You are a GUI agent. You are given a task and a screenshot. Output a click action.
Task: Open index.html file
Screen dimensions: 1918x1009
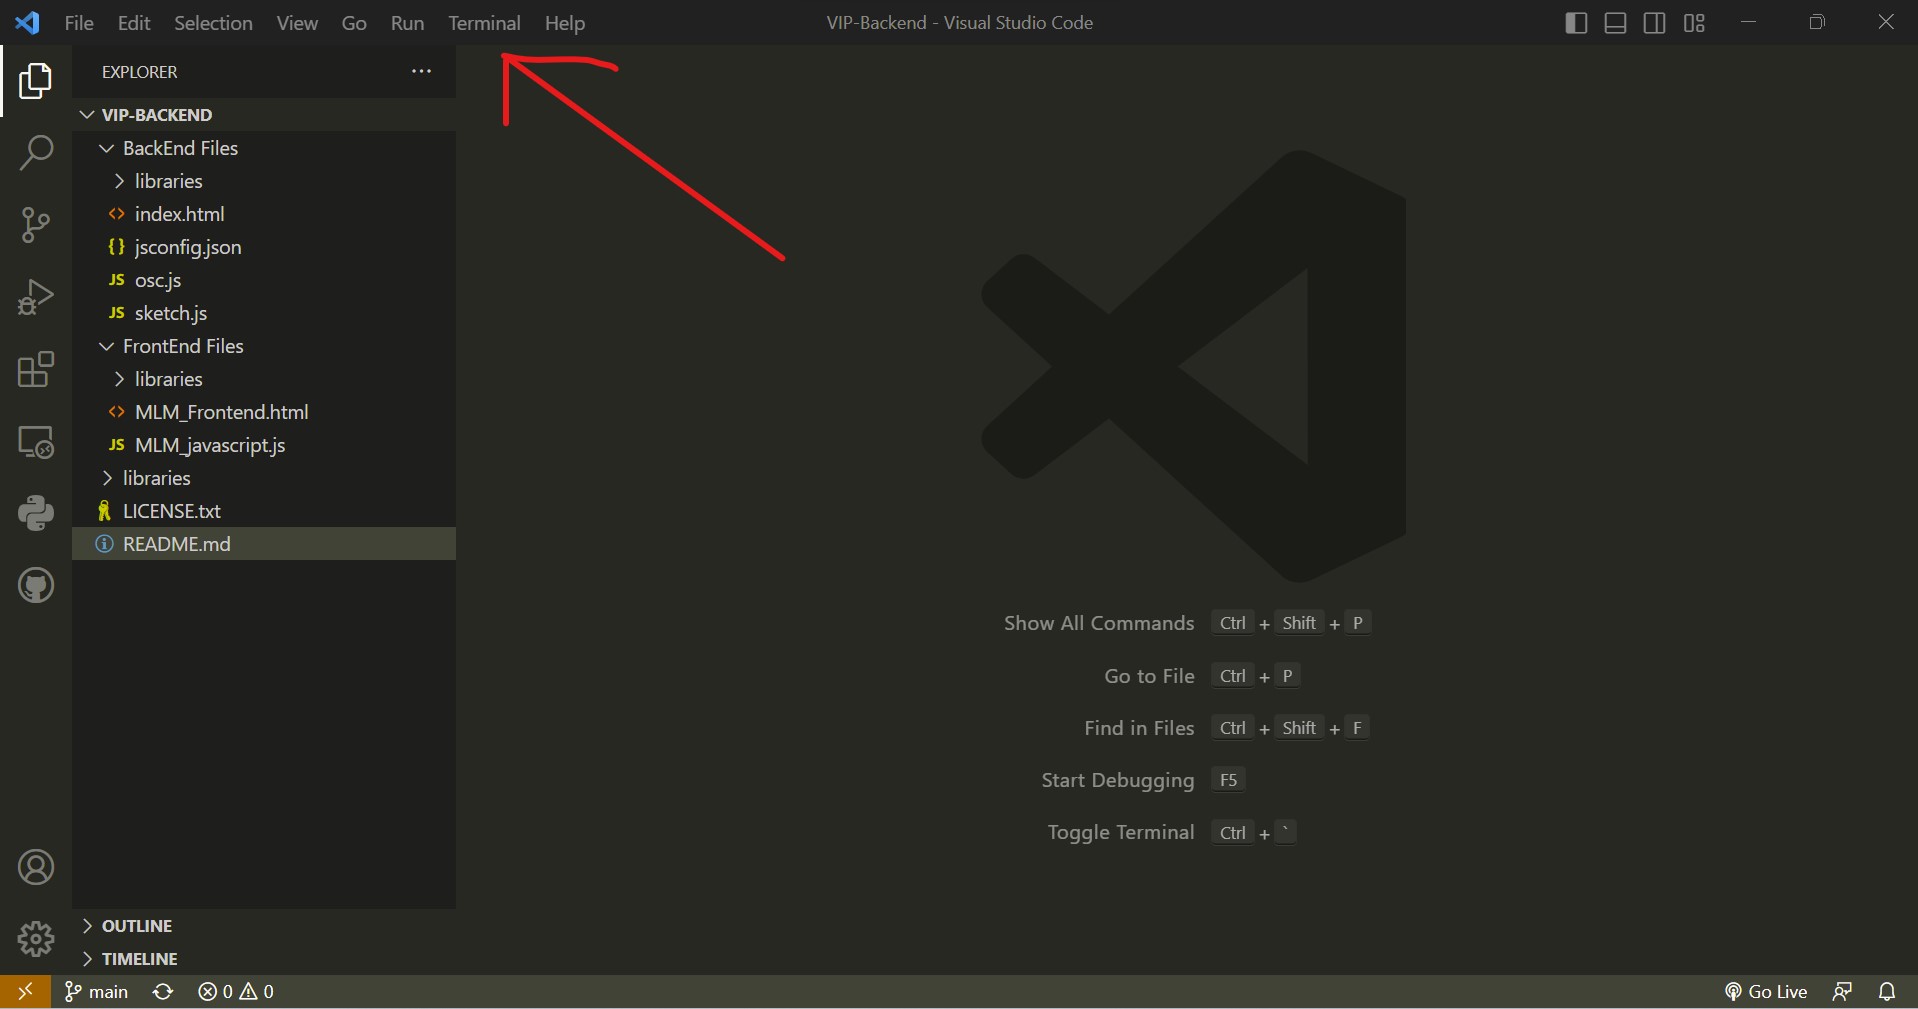[264, 214]
